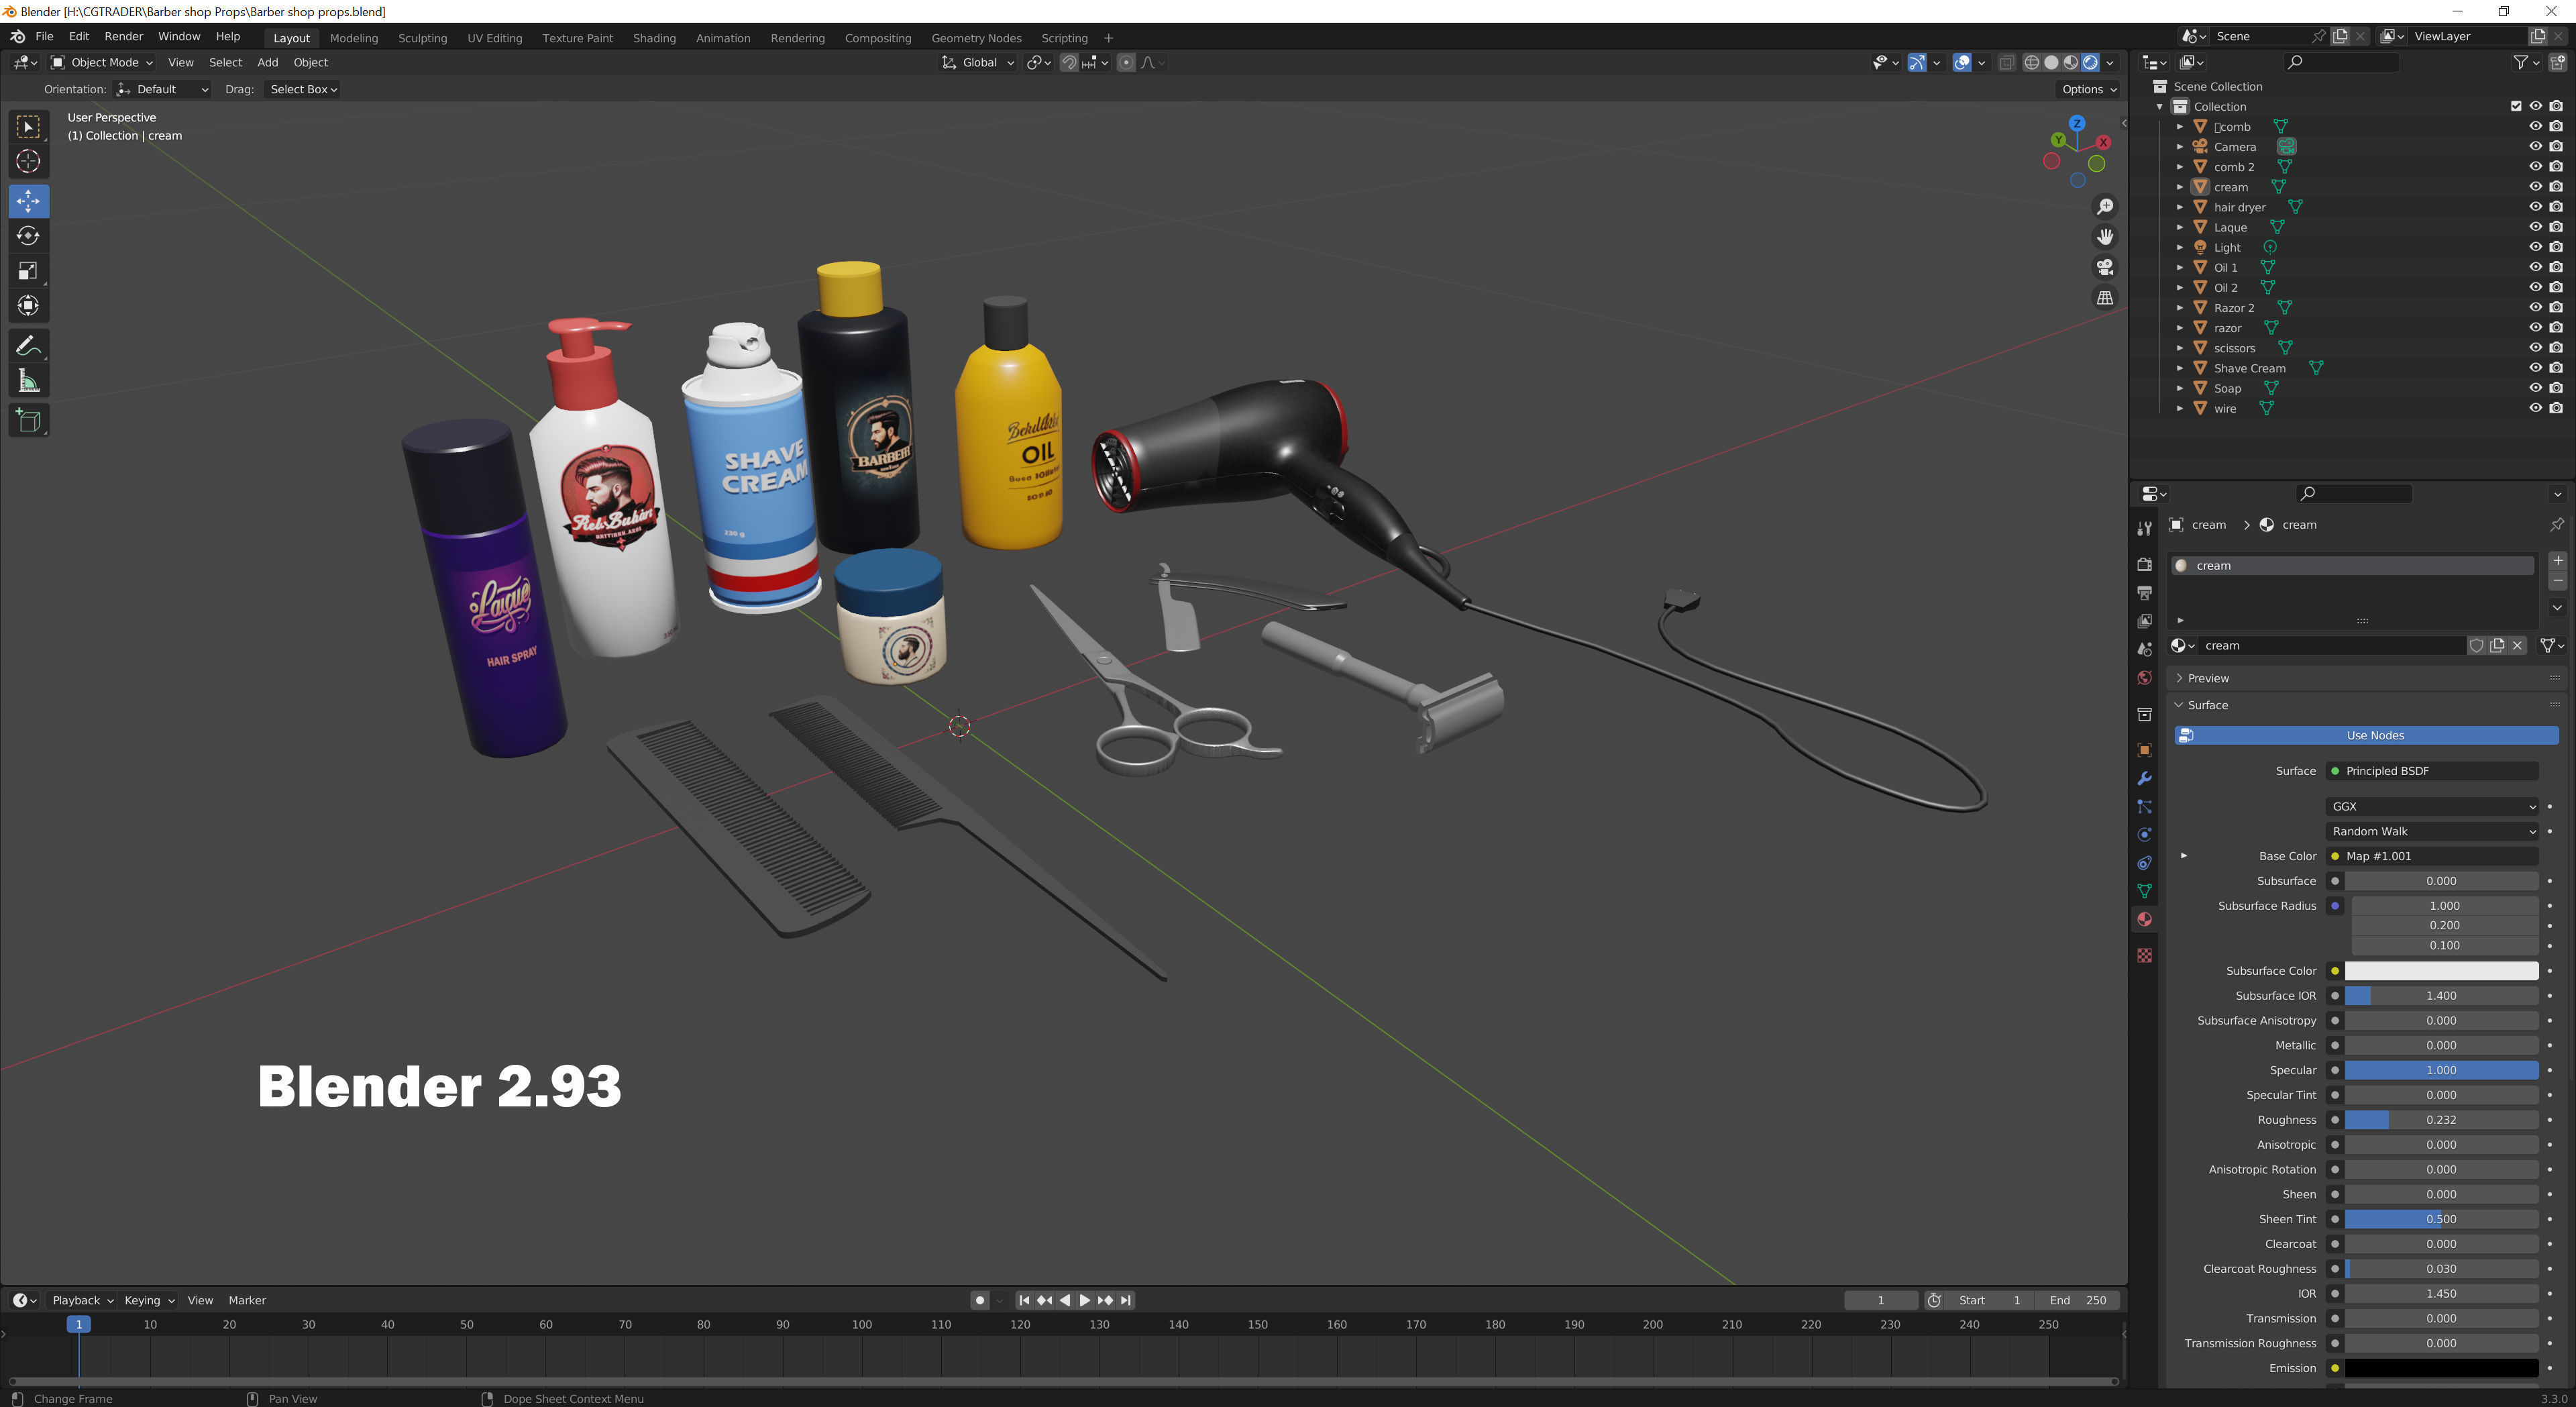
Task: Open the Modifier properties wrench tab
Action: click(2144, 778)
